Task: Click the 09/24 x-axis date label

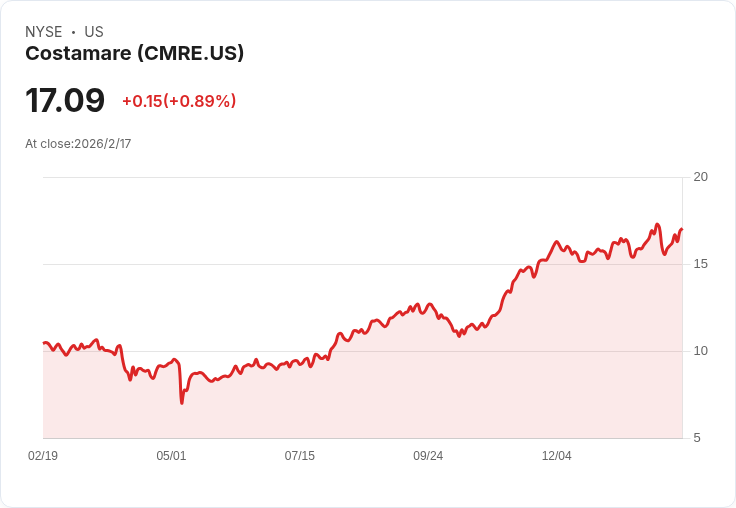Action: pyautogui.click(x=428, y=456)
